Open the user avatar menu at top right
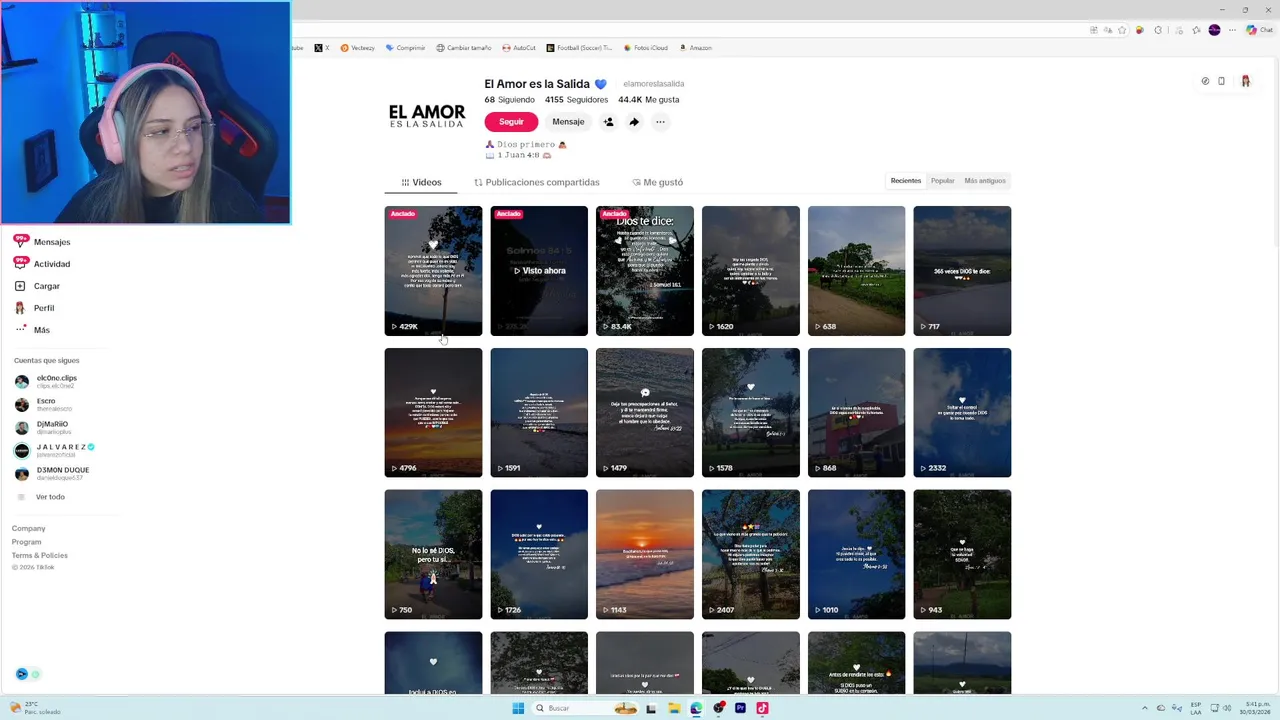Viewport: 1280px width, 720px height. [1245, 81]
